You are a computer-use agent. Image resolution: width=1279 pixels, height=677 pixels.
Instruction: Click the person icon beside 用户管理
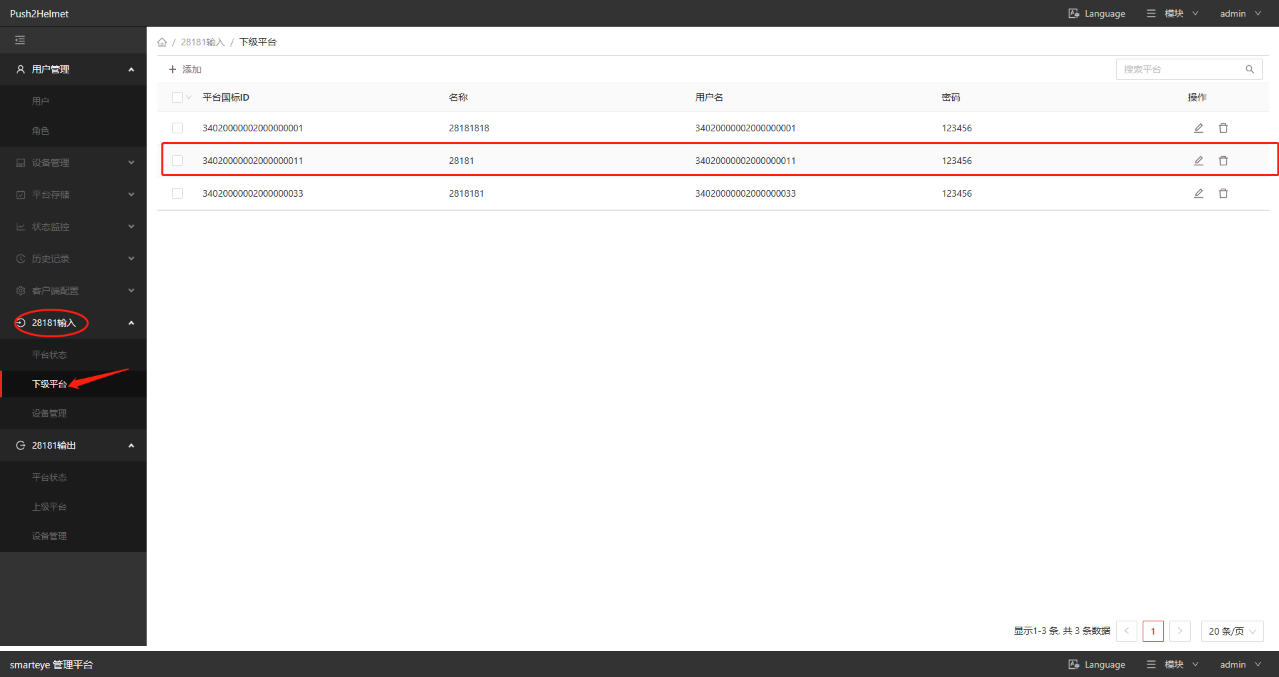point(20,69)
